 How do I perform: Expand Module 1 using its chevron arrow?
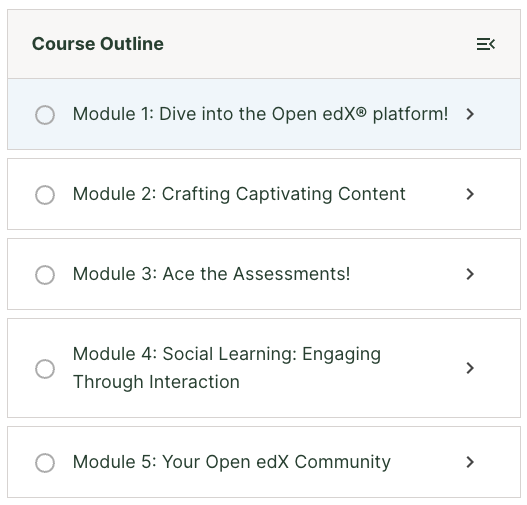click(x=470, y=114)
